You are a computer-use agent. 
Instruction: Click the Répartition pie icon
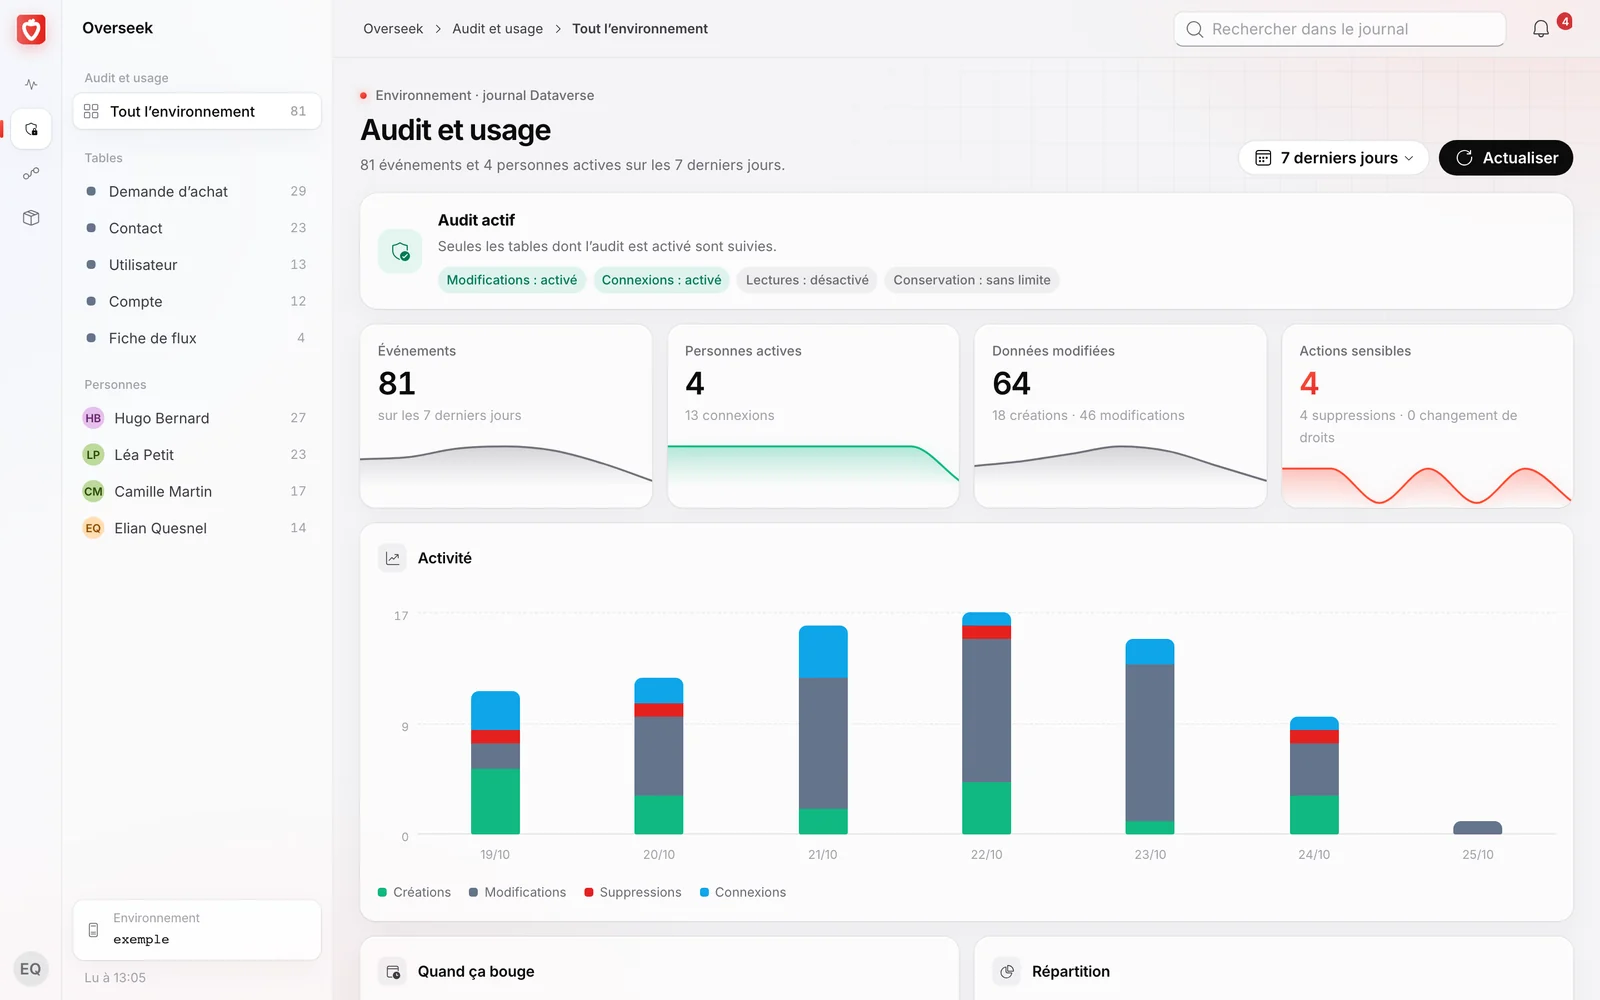1007,971
